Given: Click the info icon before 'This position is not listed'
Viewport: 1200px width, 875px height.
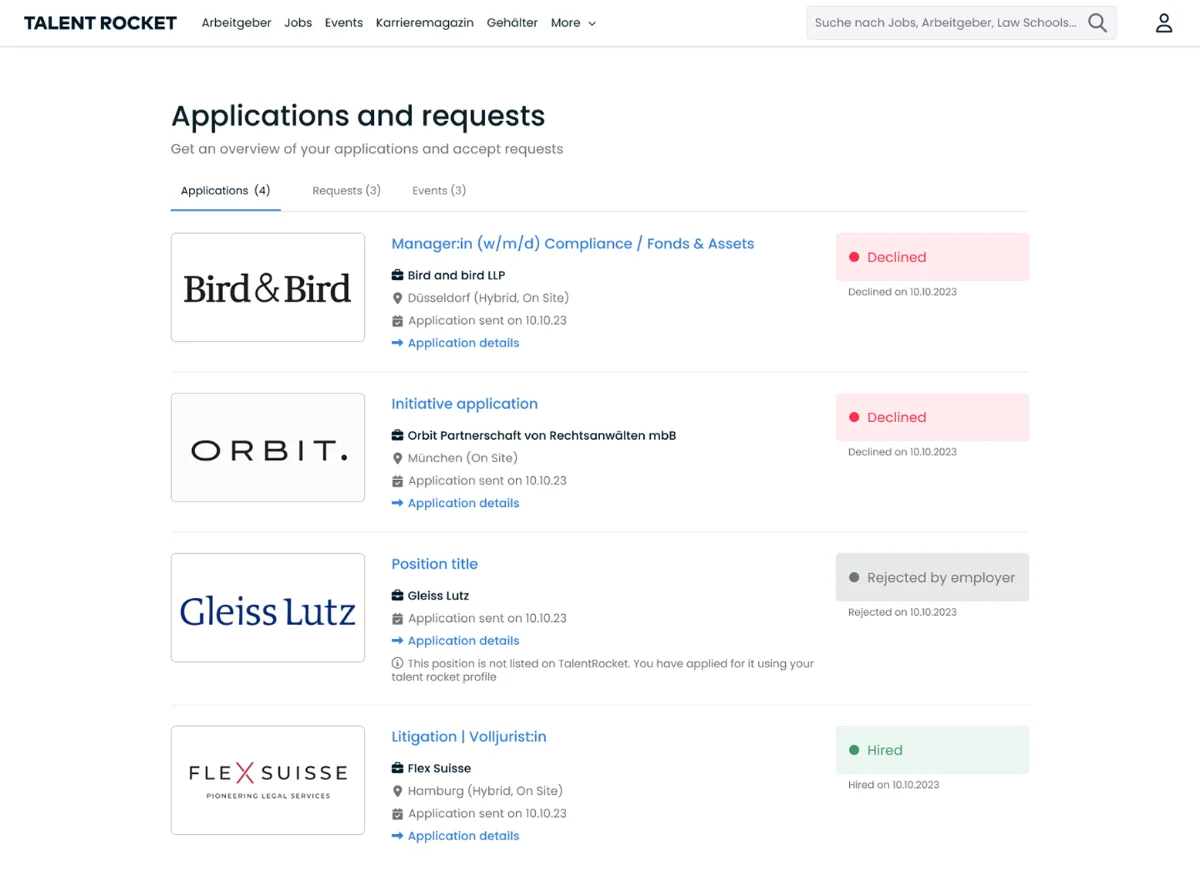Looking at the screenshot, I should tap(397, 663).
